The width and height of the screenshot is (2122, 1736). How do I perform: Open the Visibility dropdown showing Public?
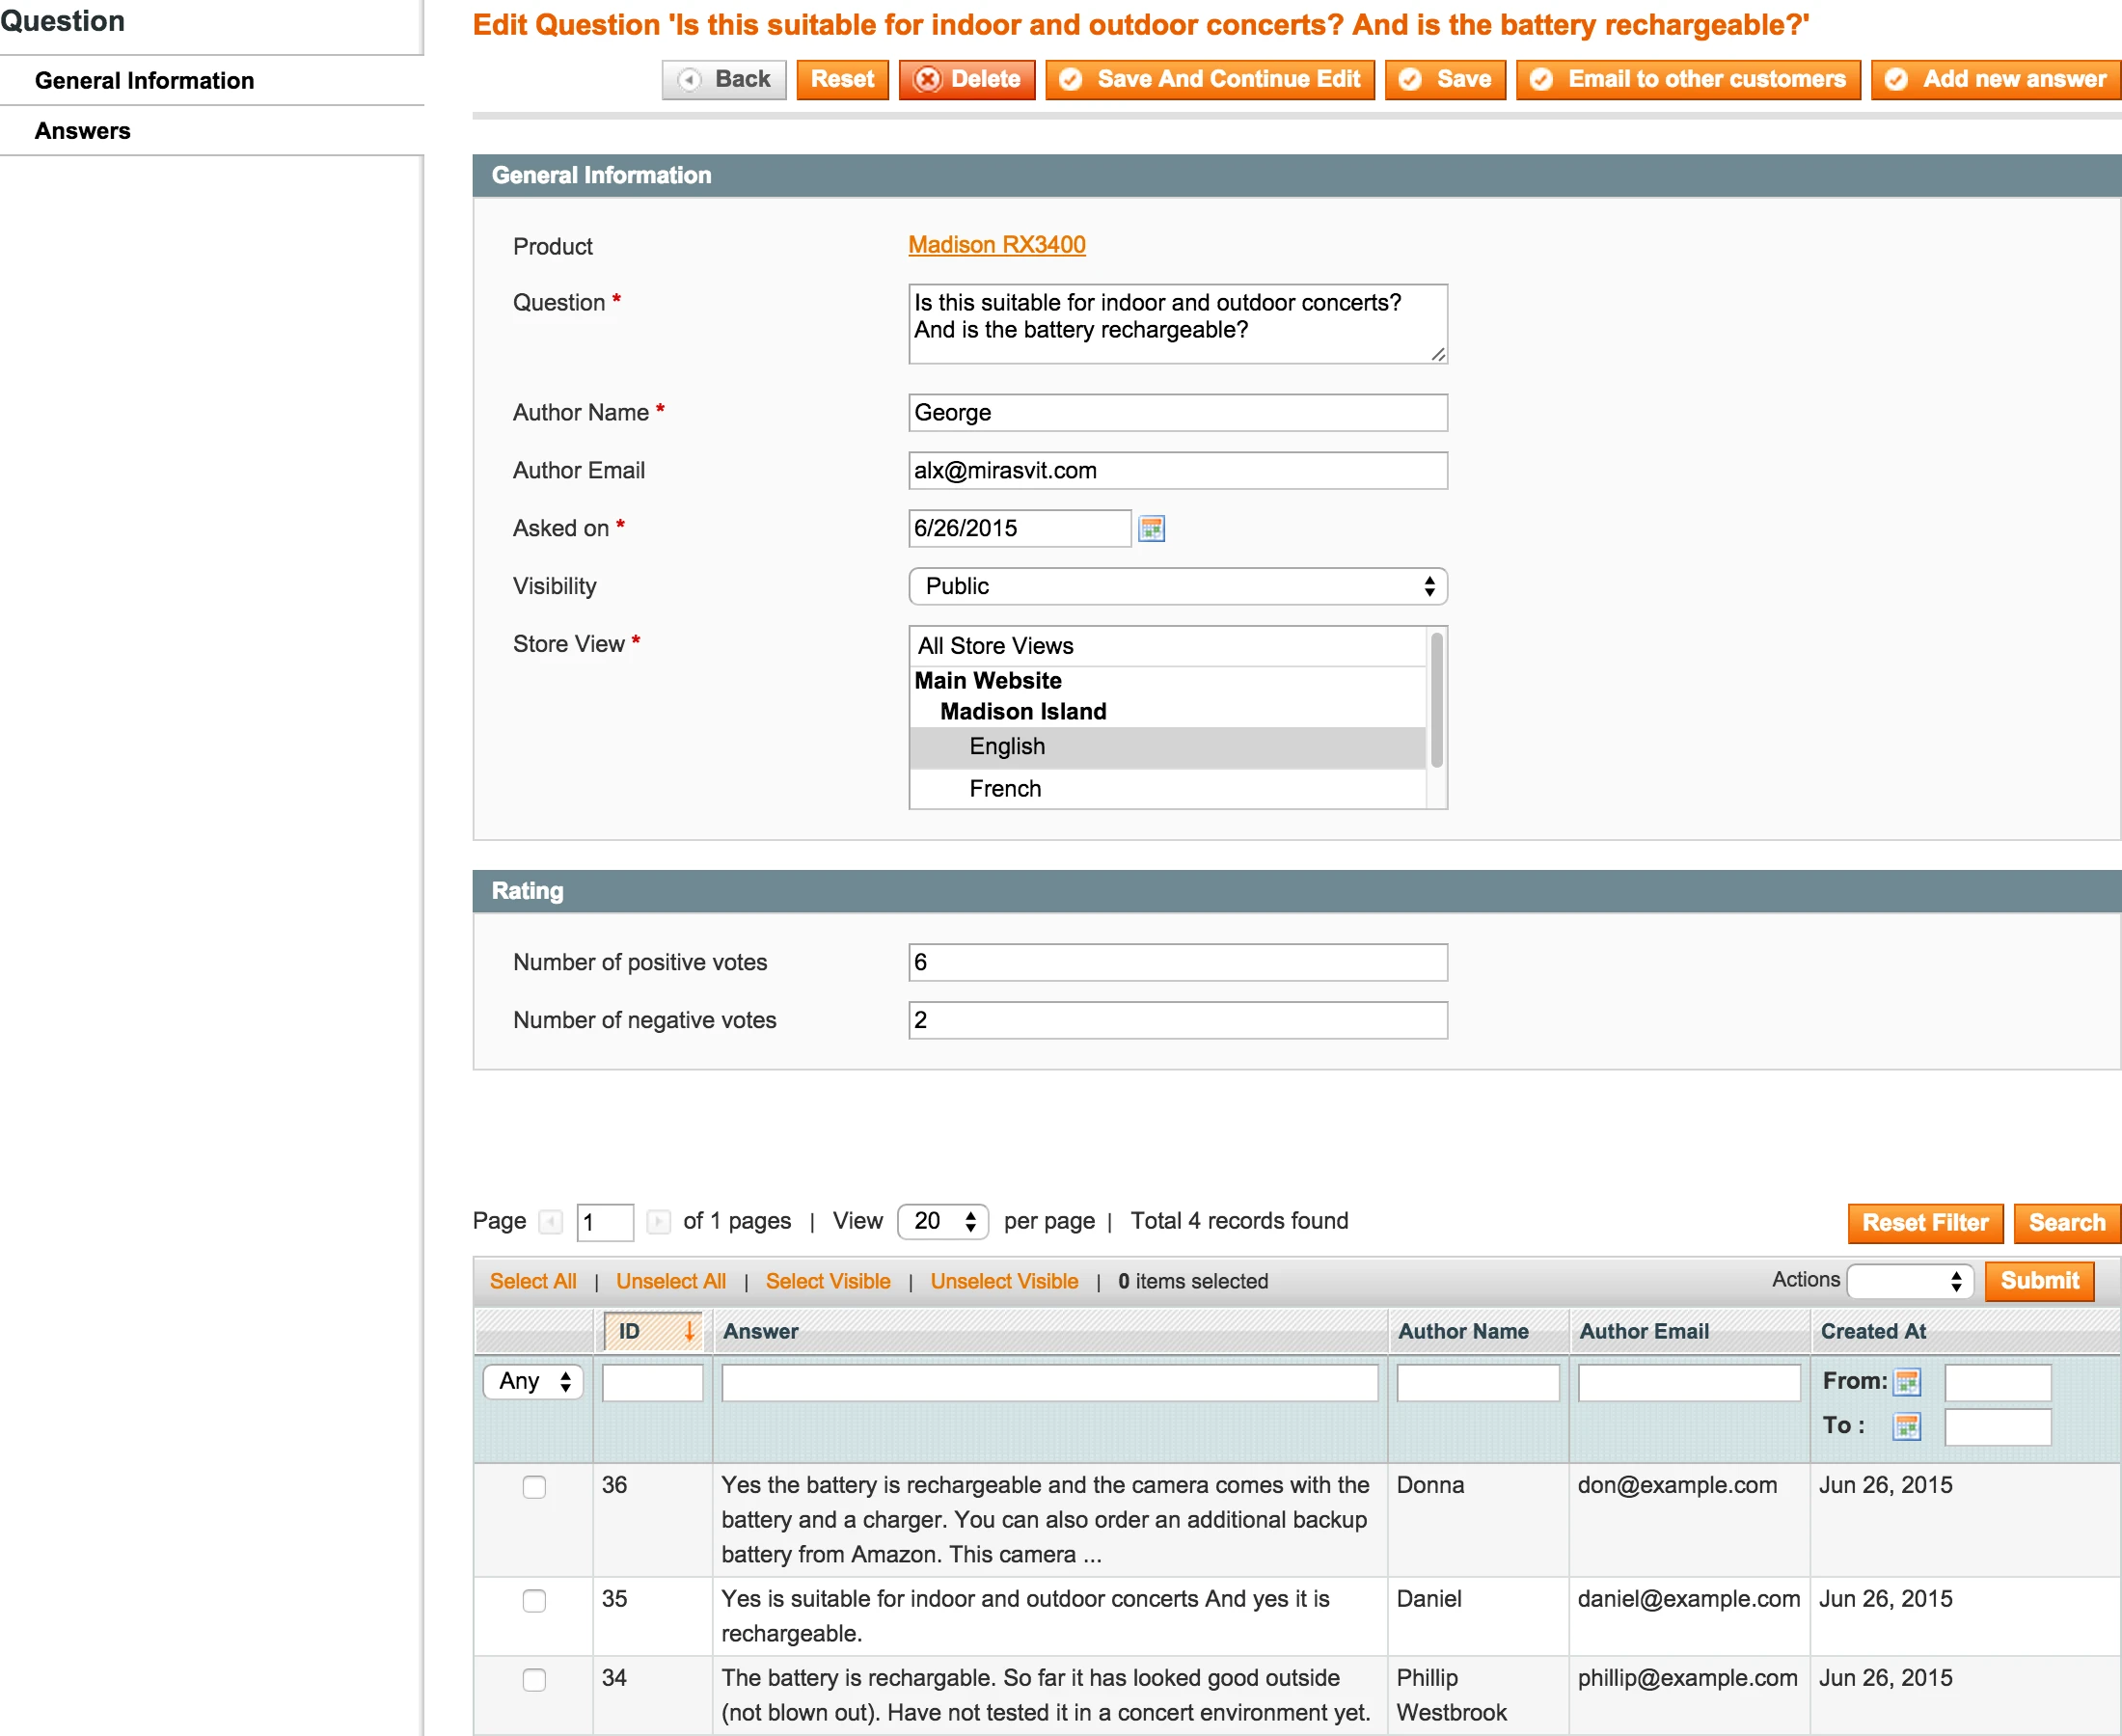click(1177, 586)
